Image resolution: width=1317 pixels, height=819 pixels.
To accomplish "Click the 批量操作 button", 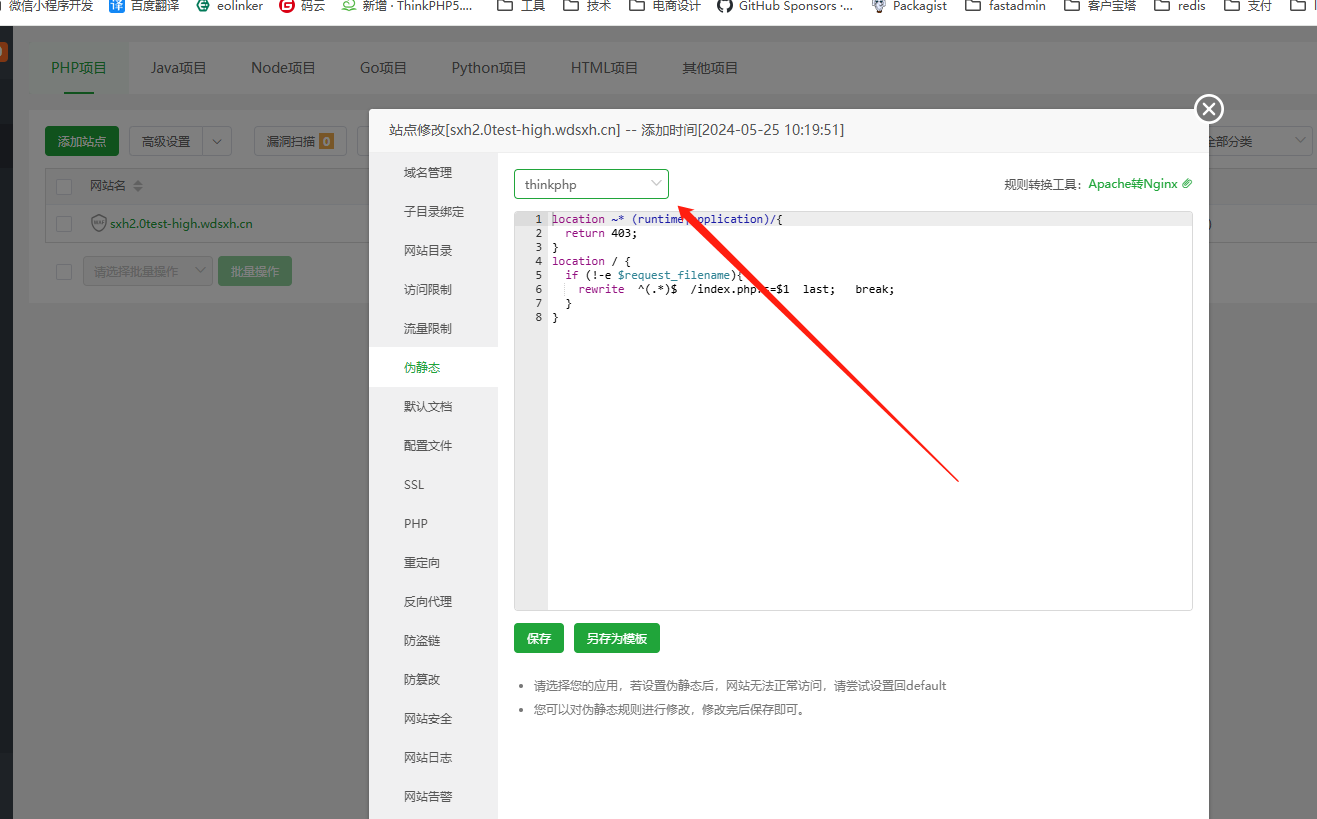I will coord(255,271).
